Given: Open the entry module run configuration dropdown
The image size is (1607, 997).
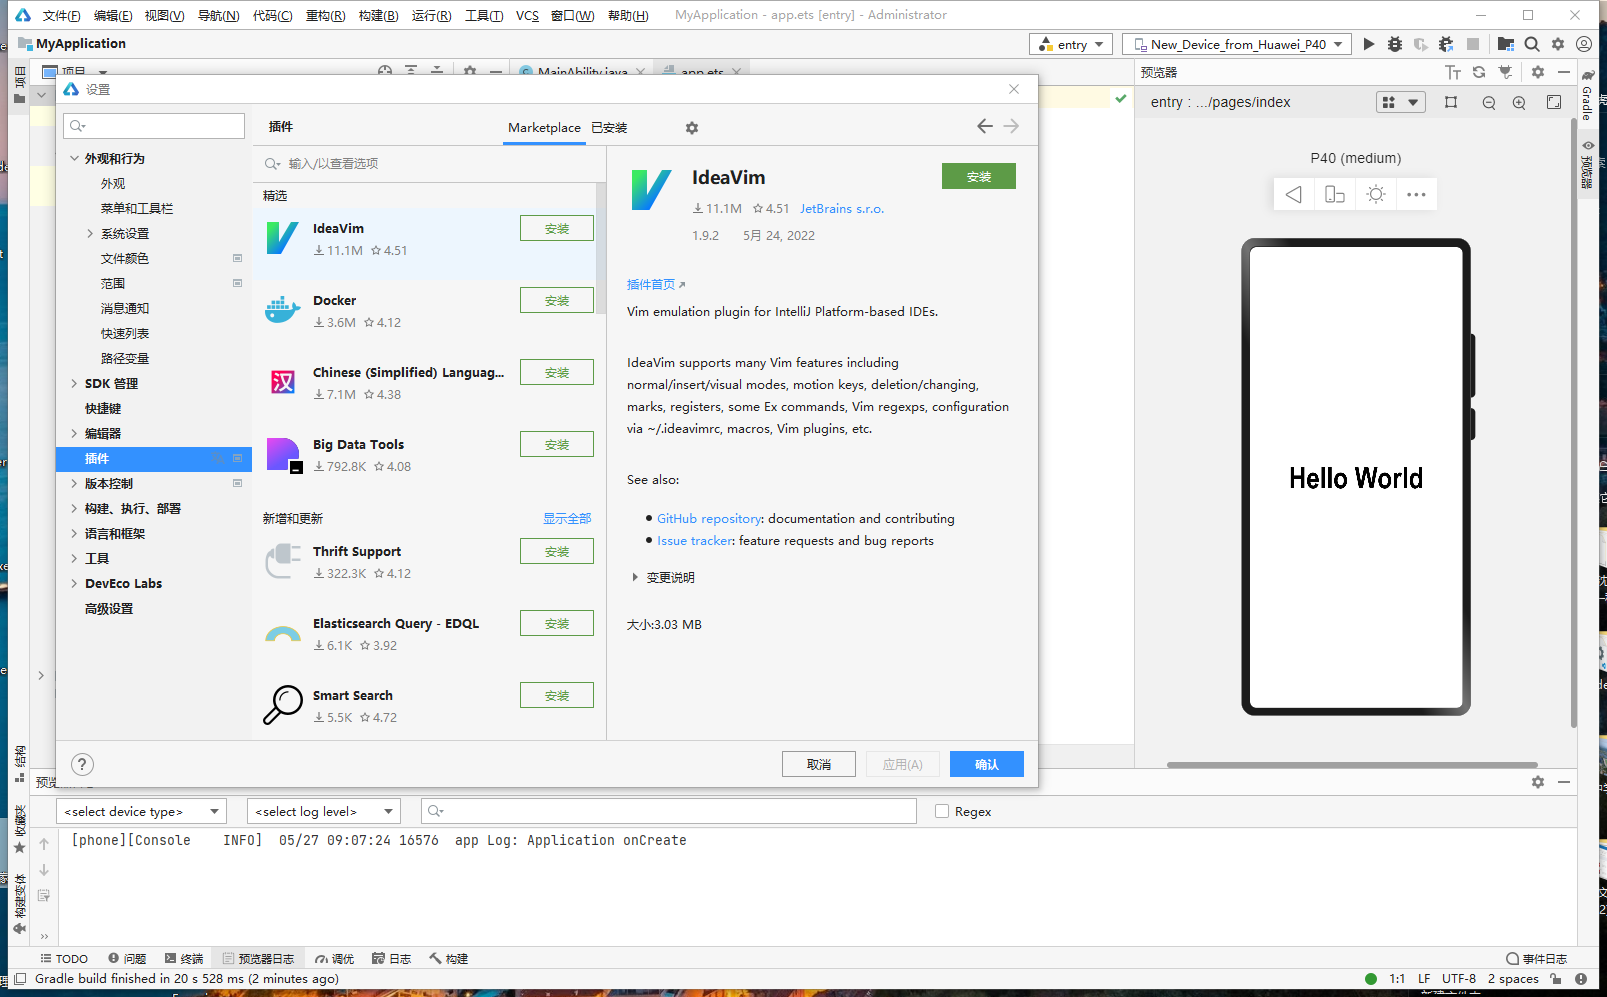Looking at the screenshot, I should coord(1071,44).
